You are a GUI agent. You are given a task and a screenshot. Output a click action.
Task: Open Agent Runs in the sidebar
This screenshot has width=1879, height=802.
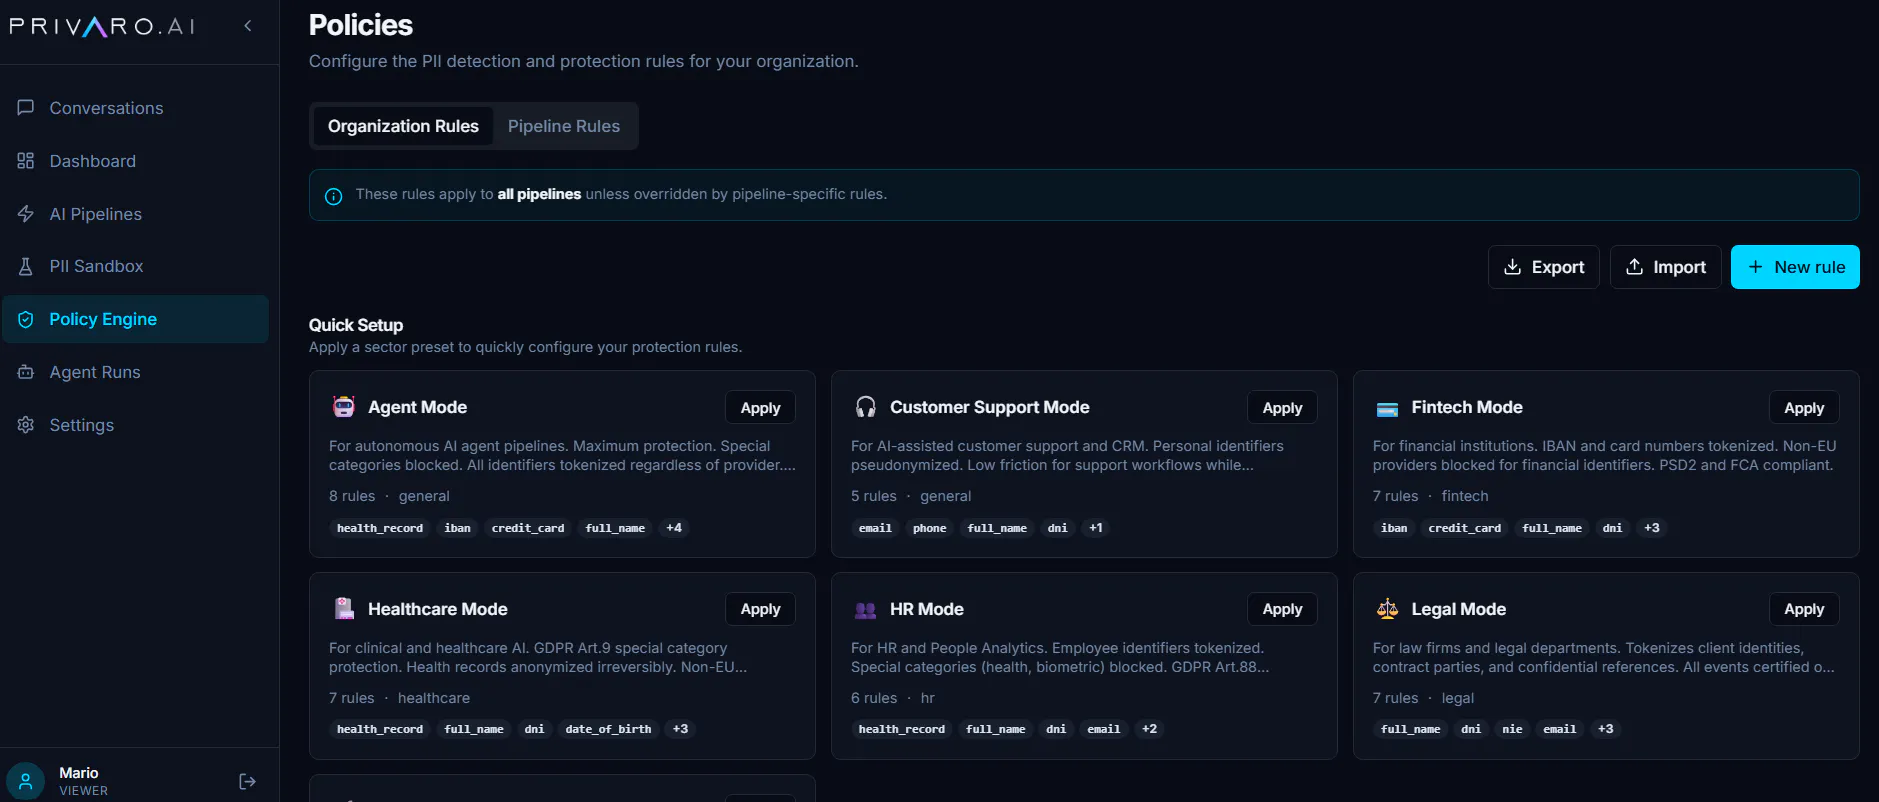(x=135, y=372)
